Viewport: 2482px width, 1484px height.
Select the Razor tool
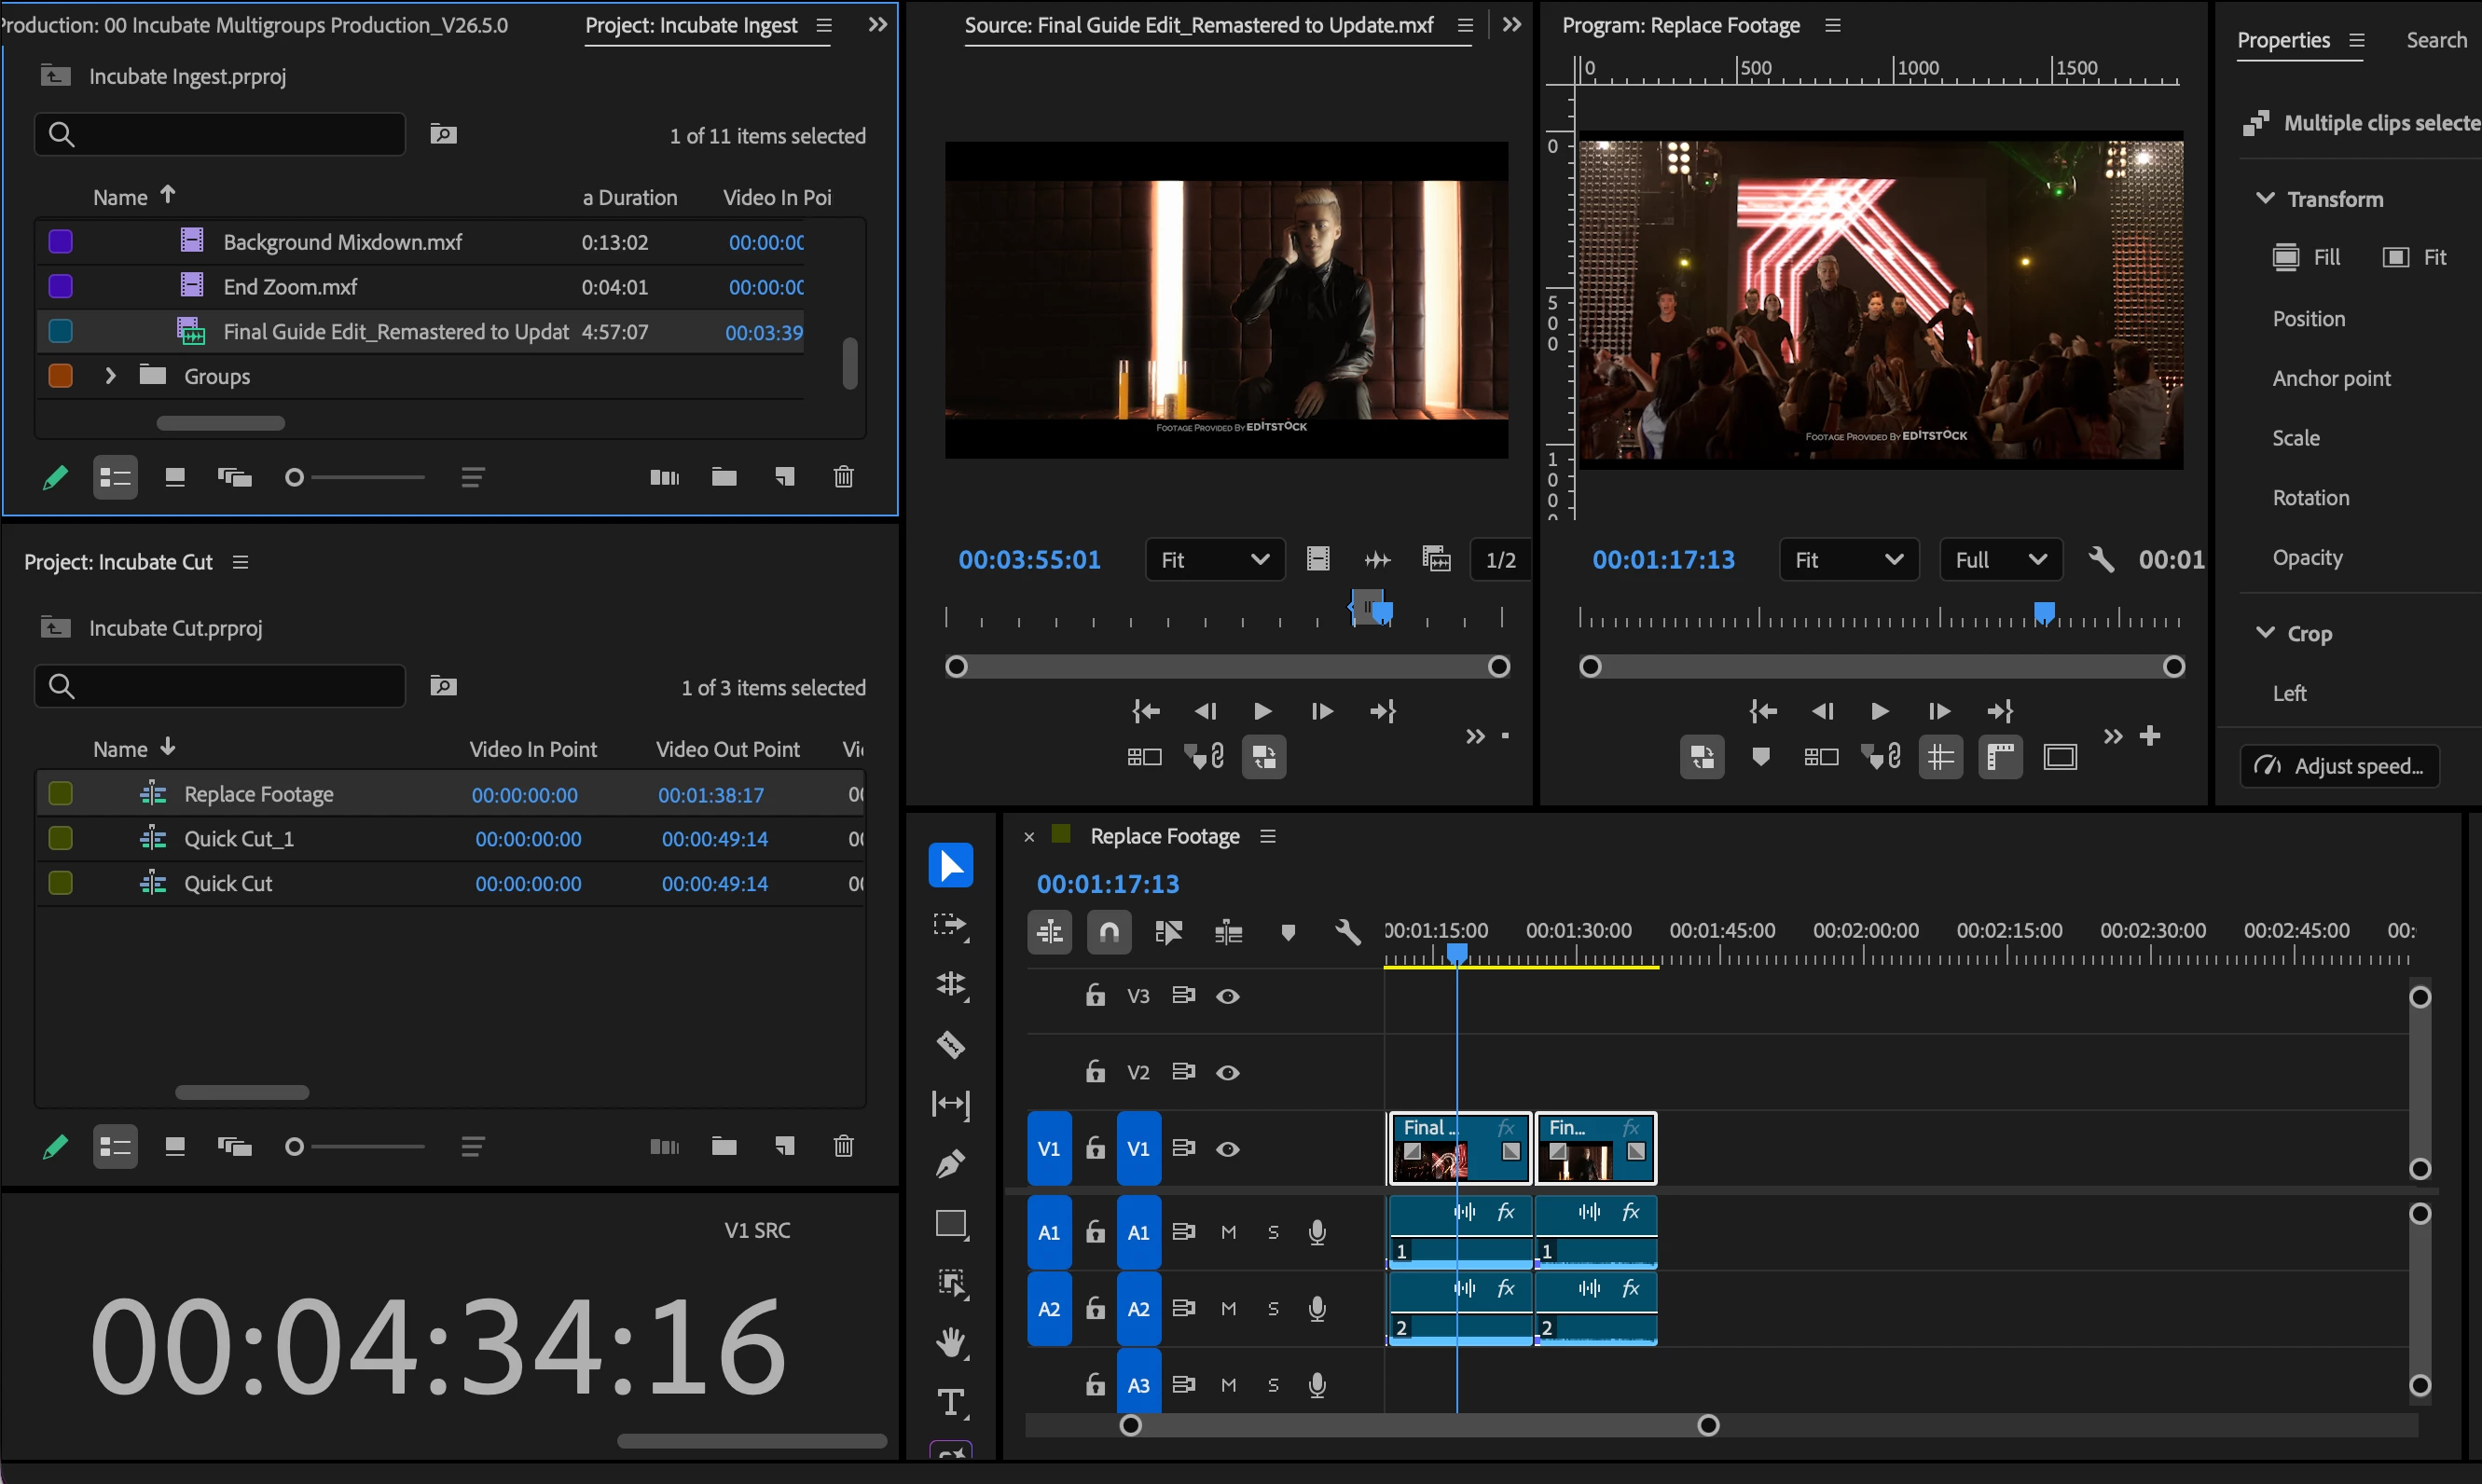pyautogui.click(x=950, y=1044)
